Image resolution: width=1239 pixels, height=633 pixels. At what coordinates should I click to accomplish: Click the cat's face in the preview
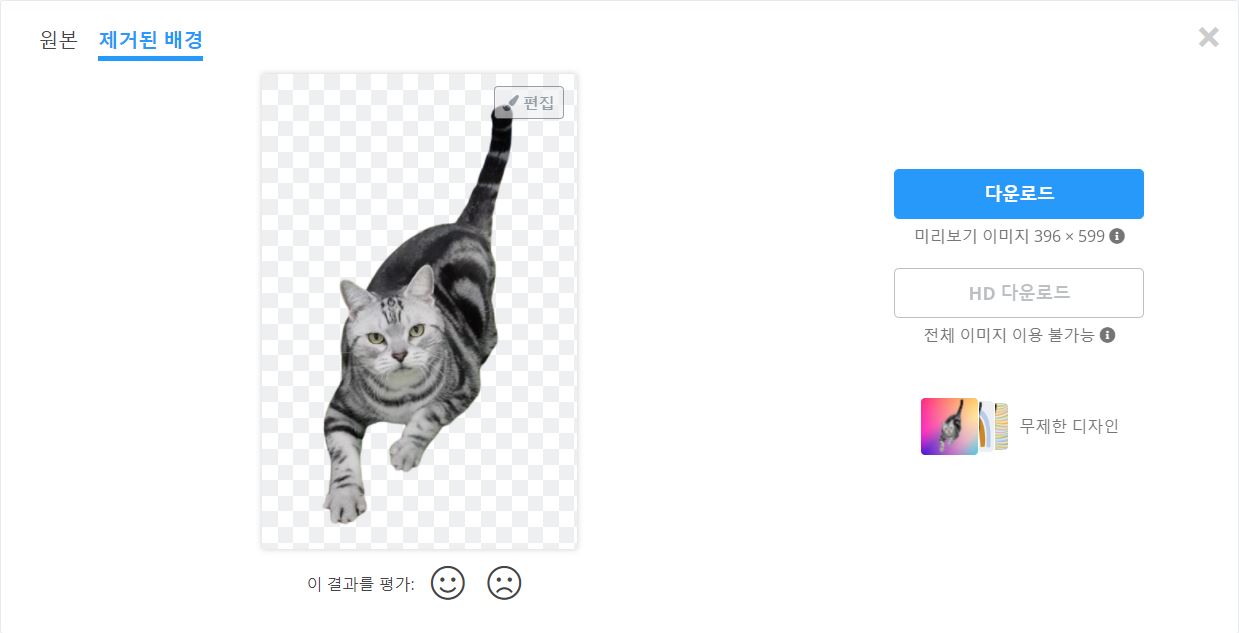[x=387, y=330]
